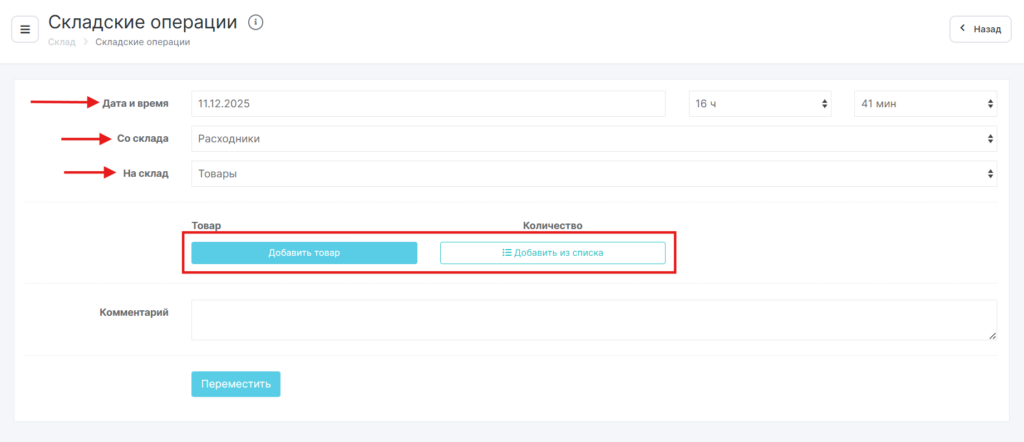This screenshot has height=442, width=1024.
Task: Click the Дата и время field label
Action: [x=135, y=103]
